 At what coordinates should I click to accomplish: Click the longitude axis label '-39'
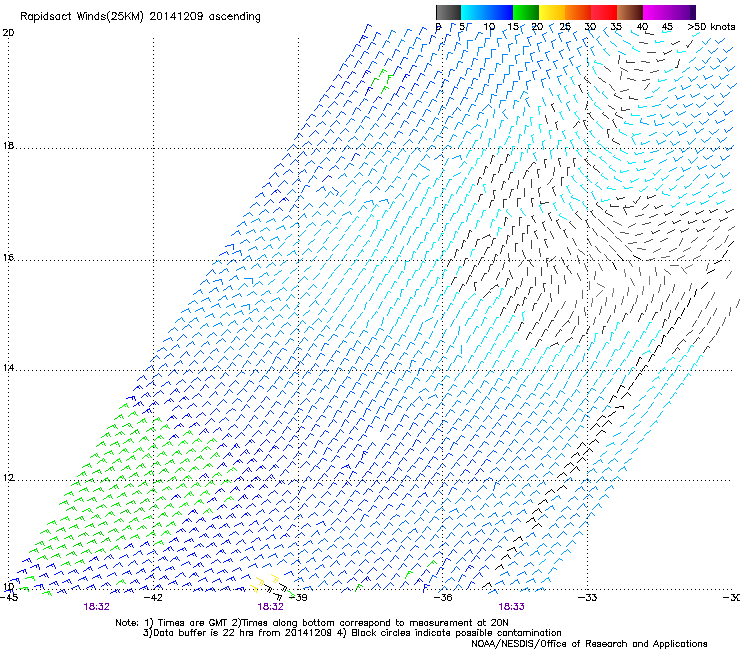tap(298, 598)
